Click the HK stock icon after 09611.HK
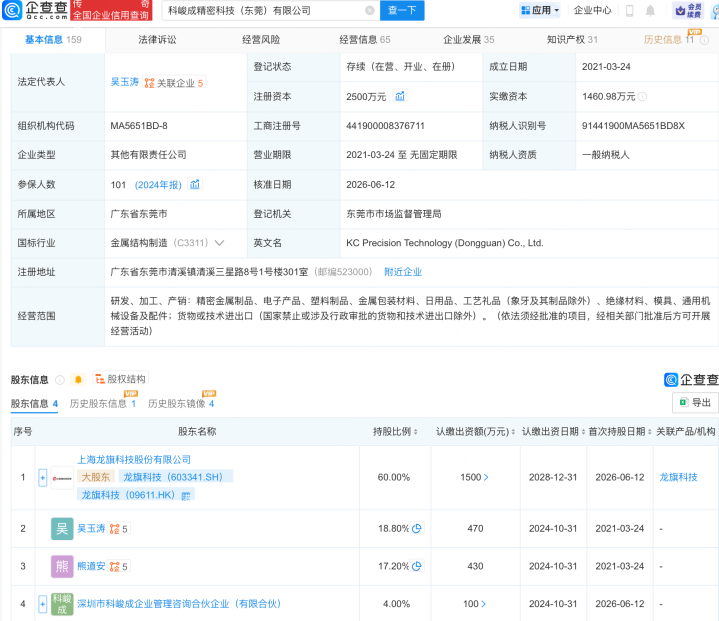The width and height of the screenshot is (719, 621). [x=186, y=496]
